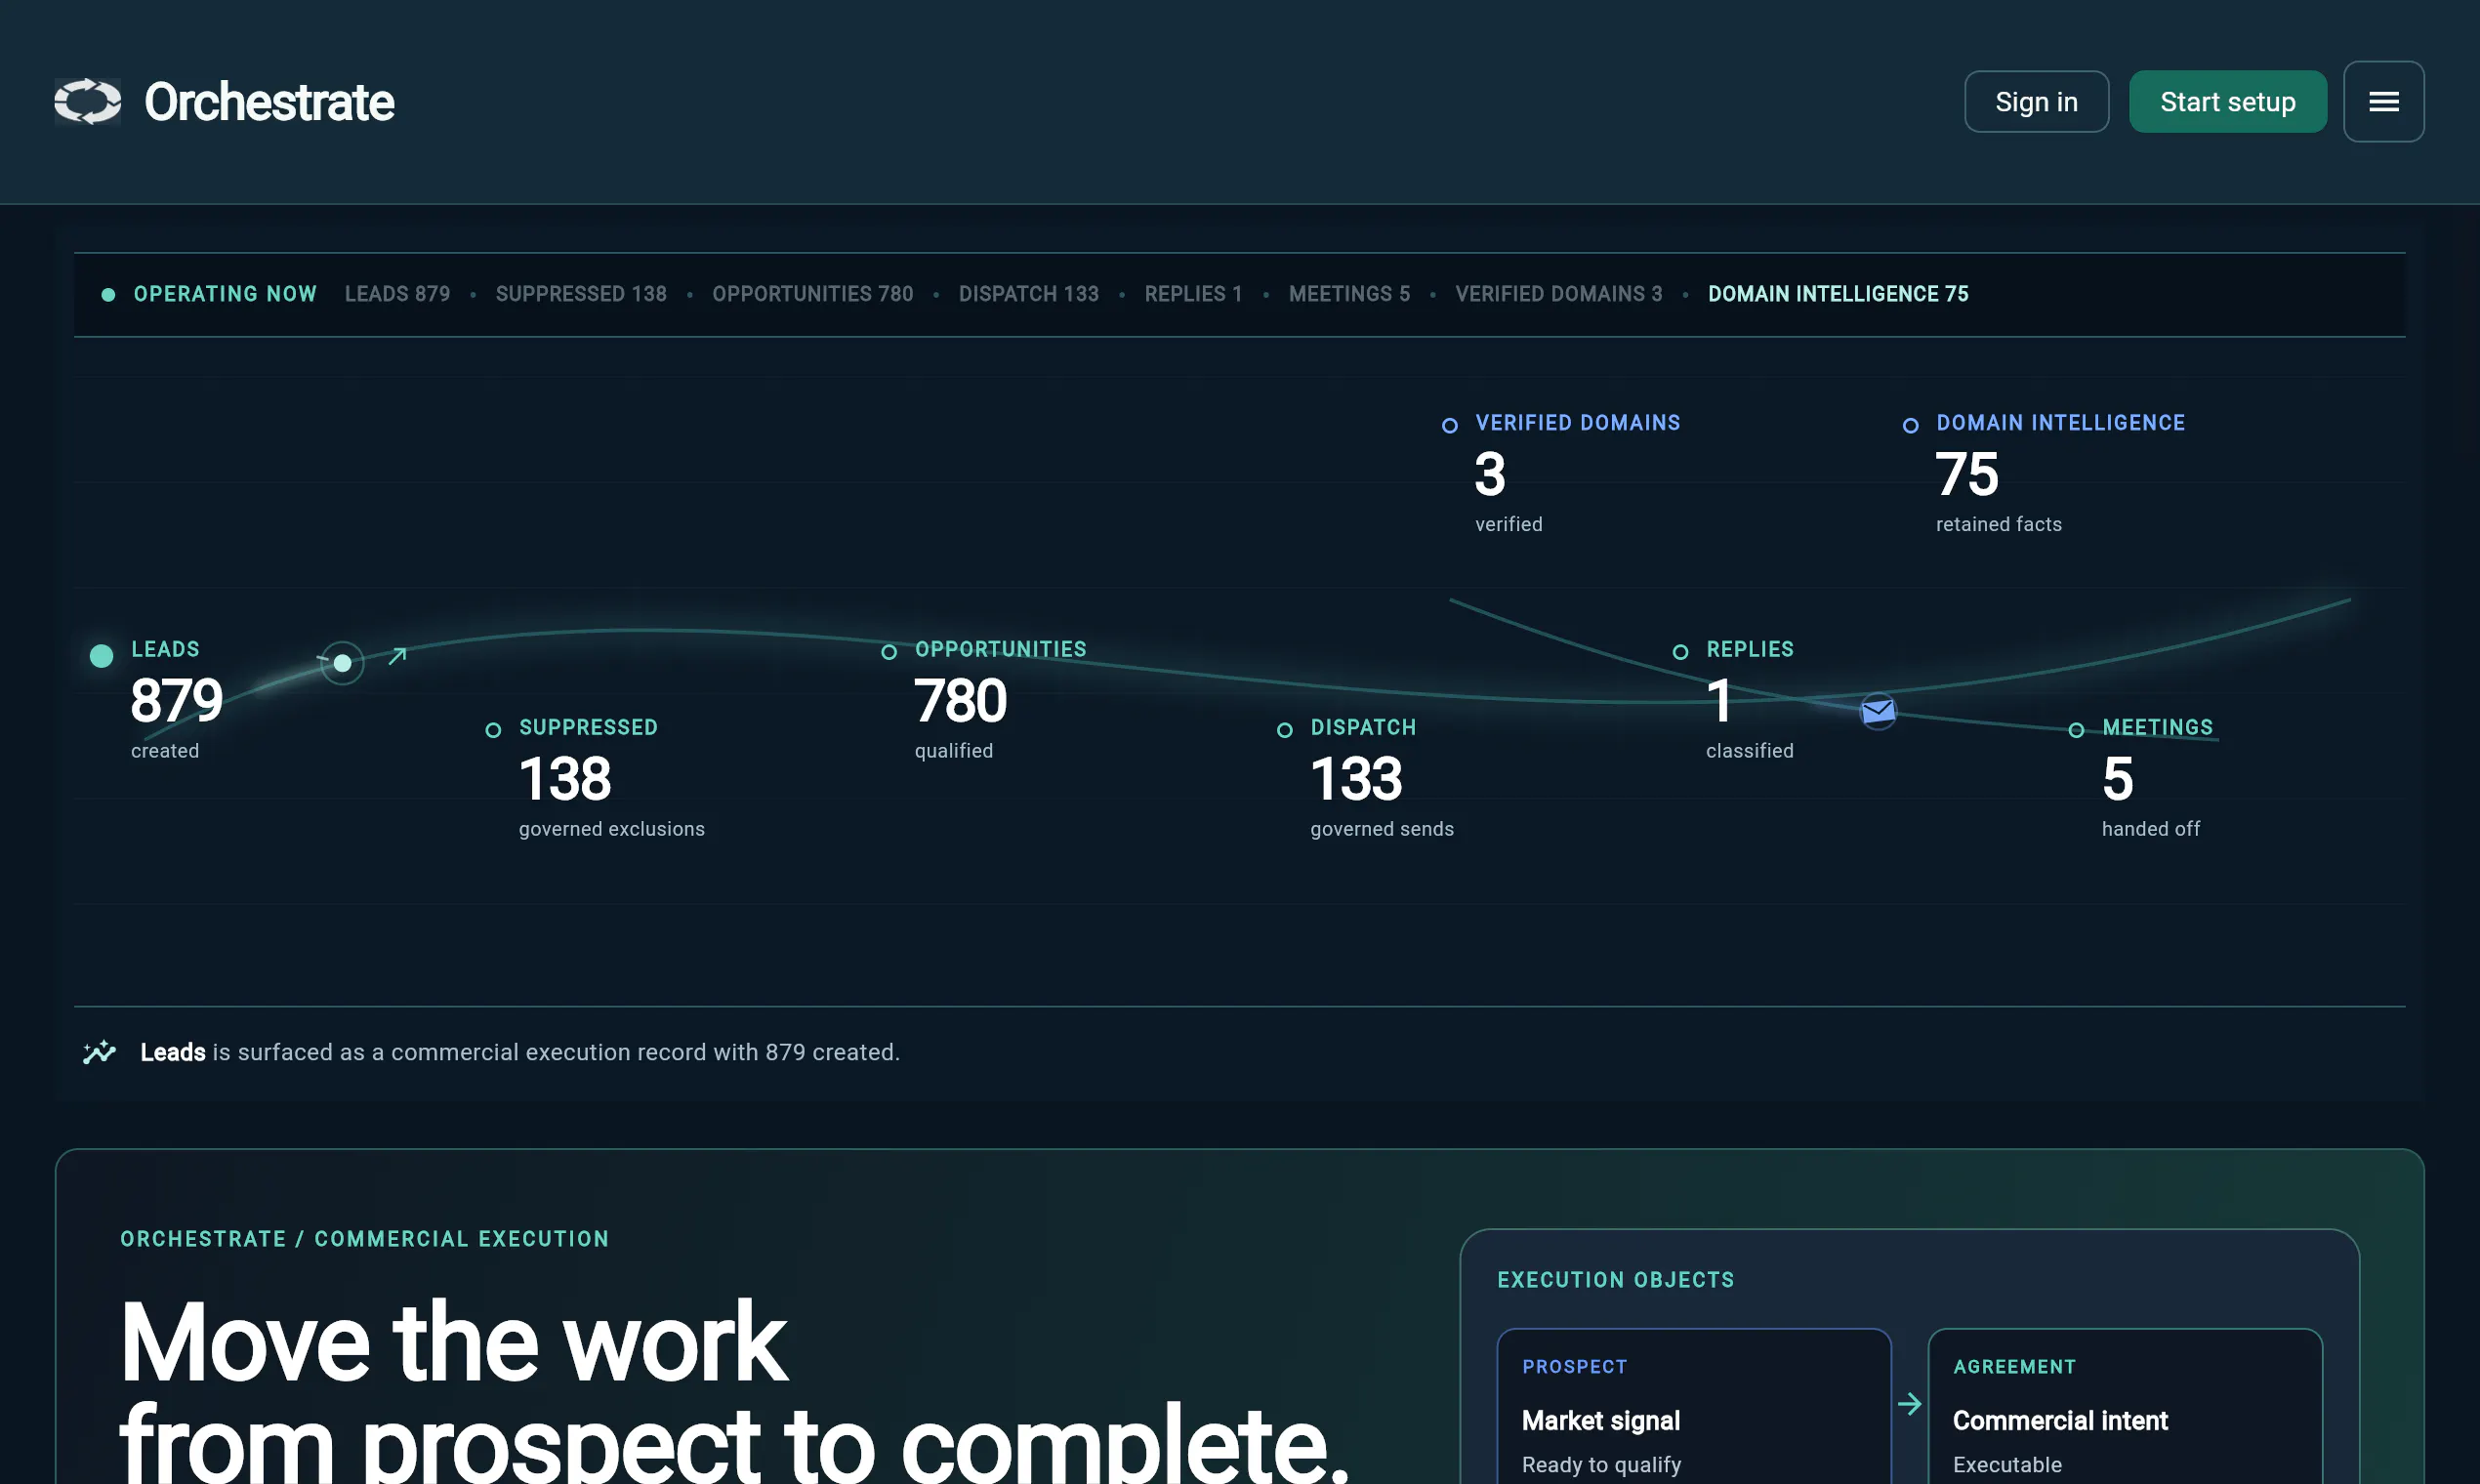Screen dimensions: 2480x1484
Task: Click the OPPORTUNITIES metric label
Action: pos(1000,649)
